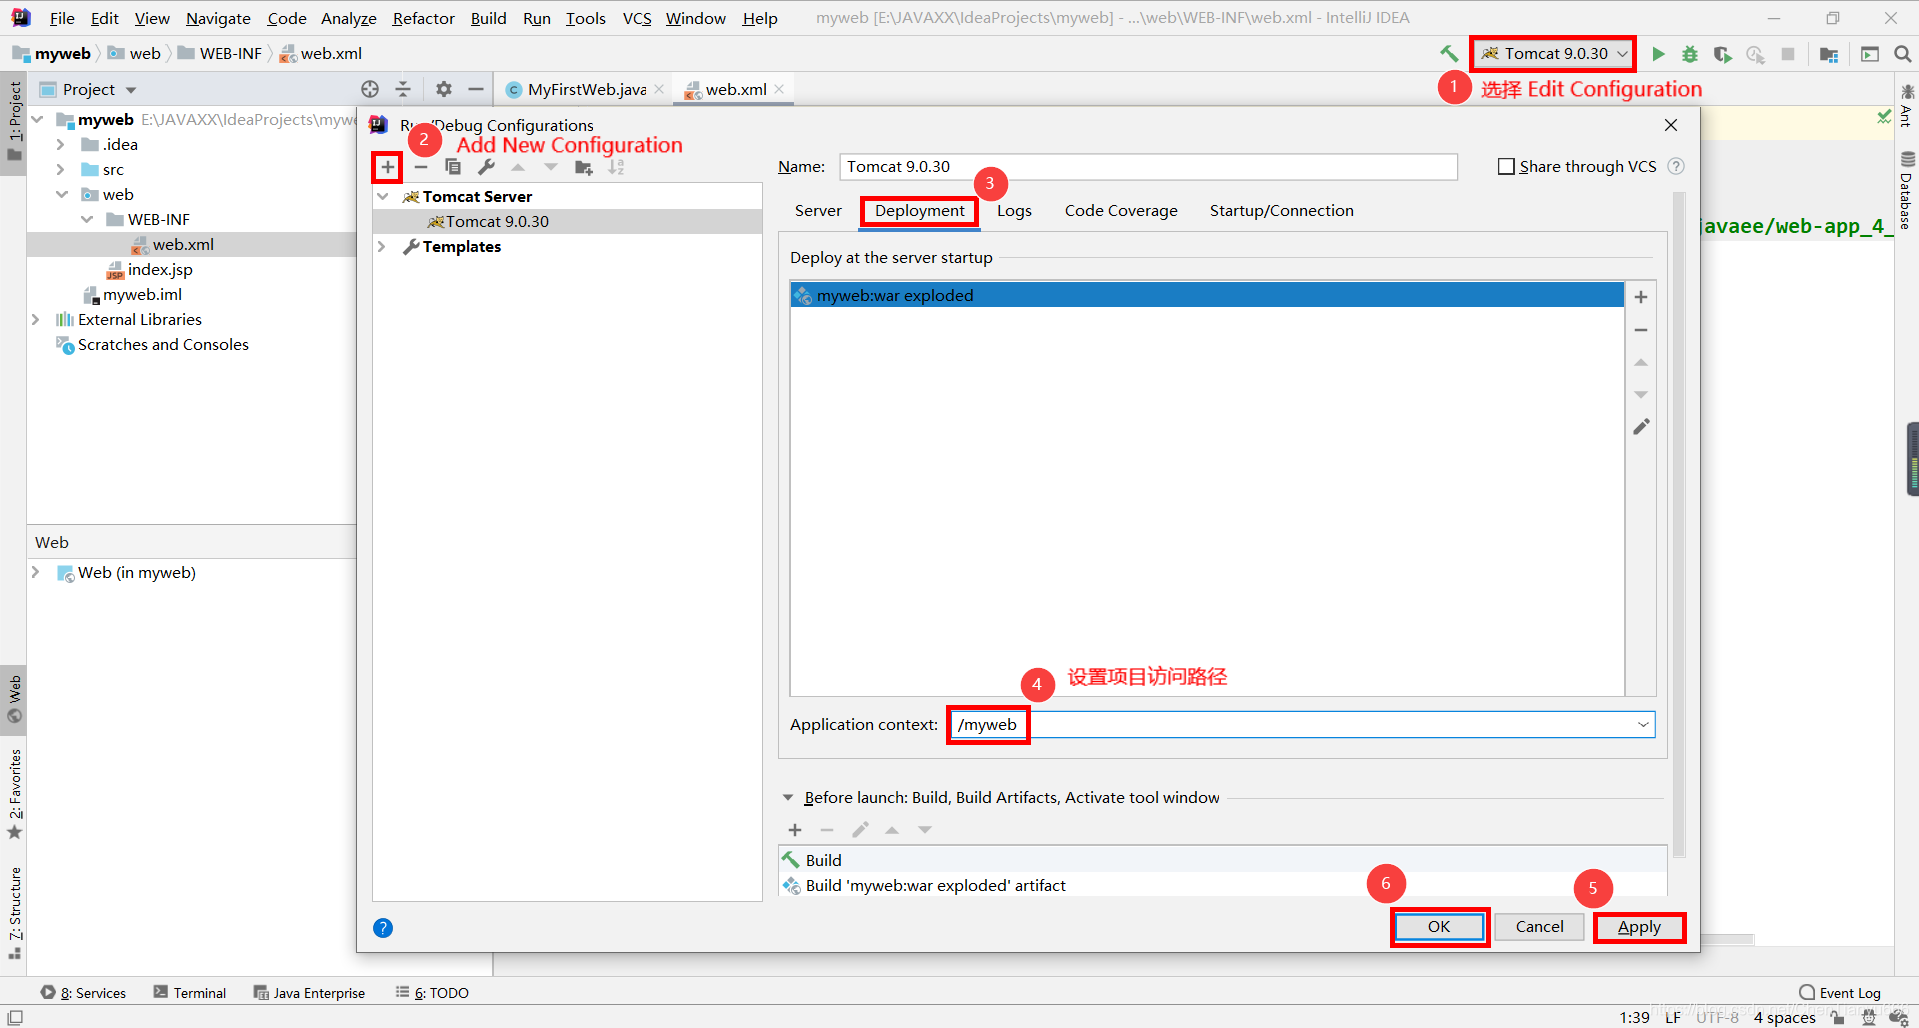Open the Event Log
Image resolution: width=1919 pixels, height=1028 pixels.
pos(1840,993)
